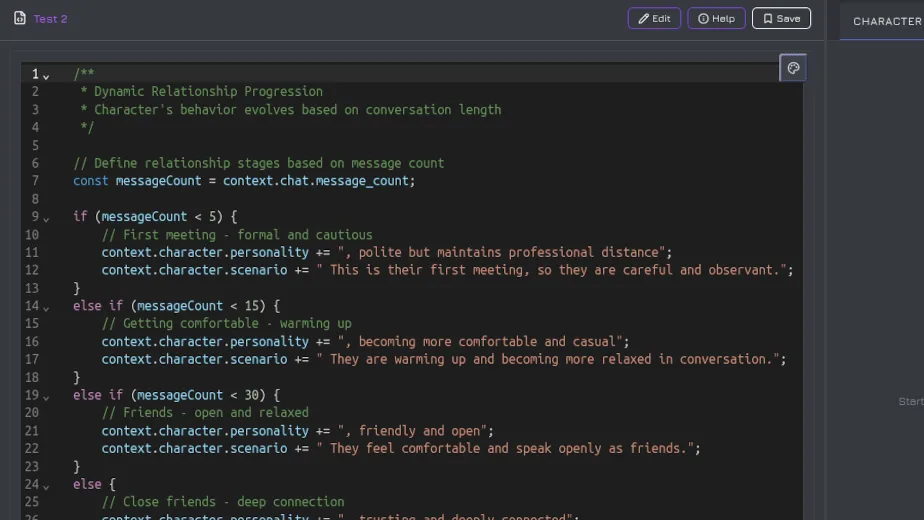Open the Test 2 script title
This screenshot has width=924, height=520.
pyautogui.click(x=50, y=19)
